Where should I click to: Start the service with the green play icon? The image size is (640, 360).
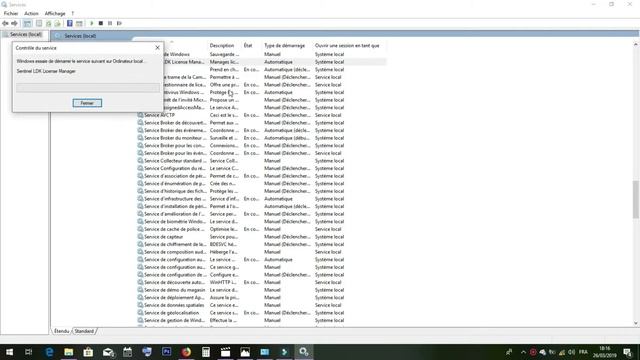click(x=92, y=23)
